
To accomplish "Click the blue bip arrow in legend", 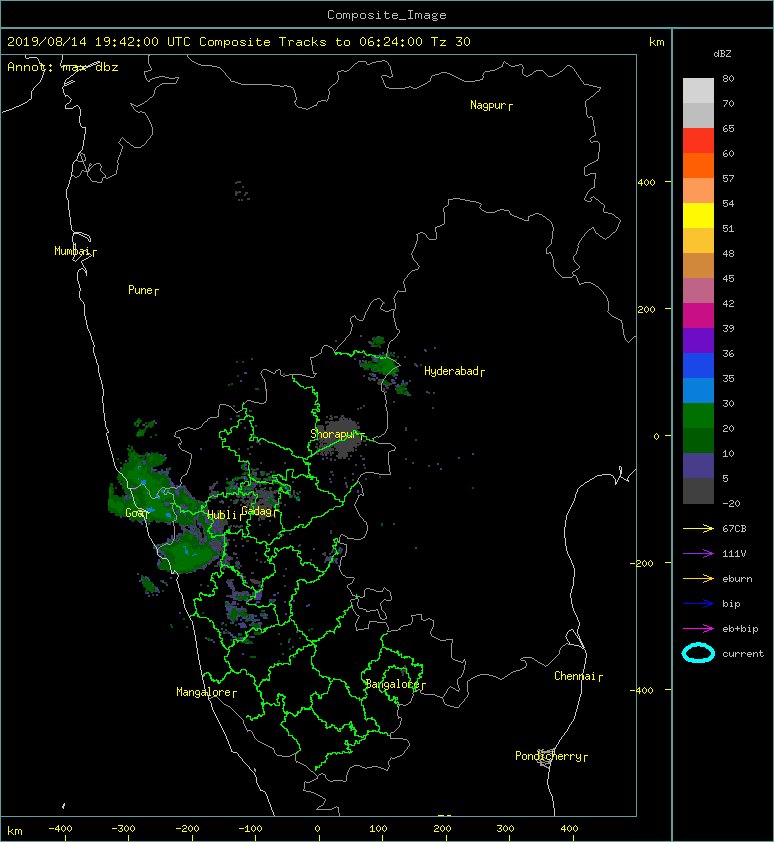I will [698, 604].
